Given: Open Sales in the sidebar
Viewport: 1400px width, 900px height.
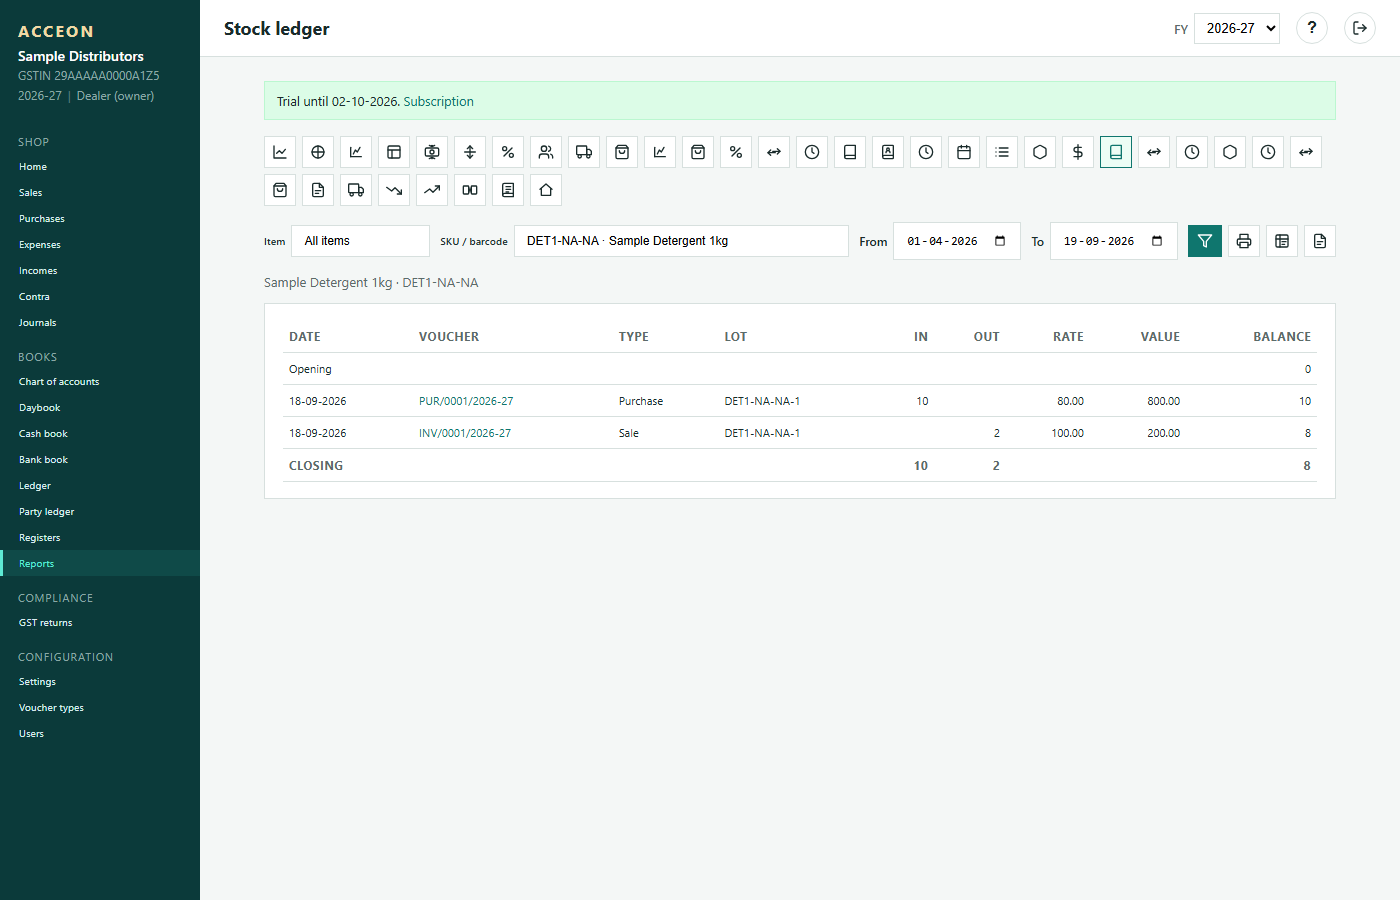Looking at the screenshot, I should 100,193.
